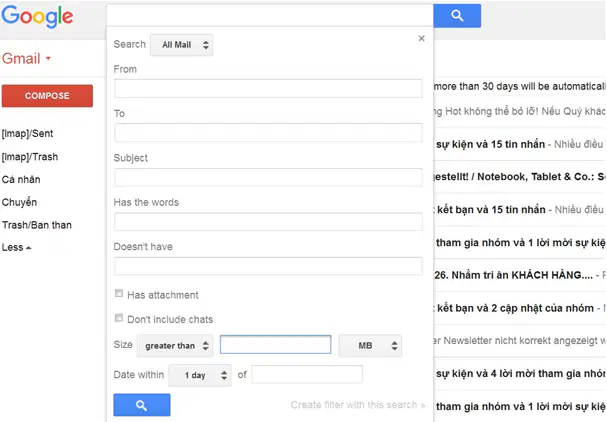The width and height of the screenshot is (607, 422).
Task: Open the Google logo homepage
Action: (37, 16)
